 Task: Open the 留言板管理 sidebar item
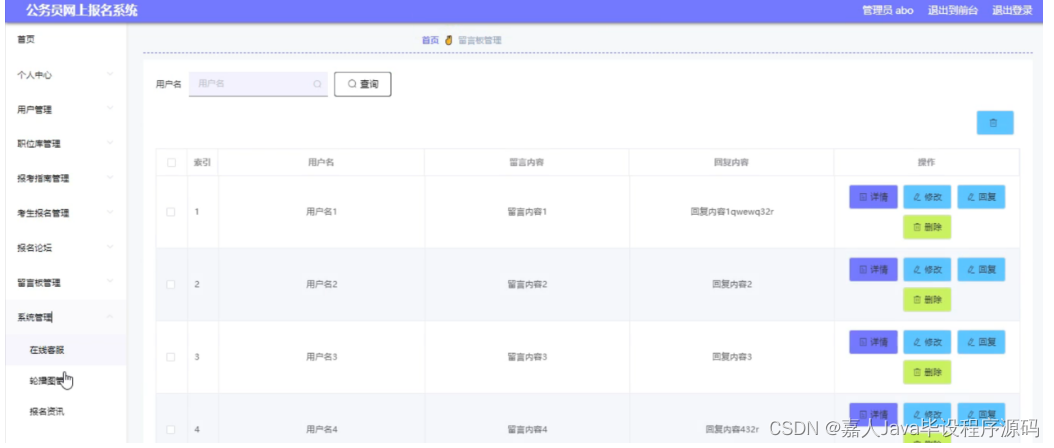tap(66, 283)
